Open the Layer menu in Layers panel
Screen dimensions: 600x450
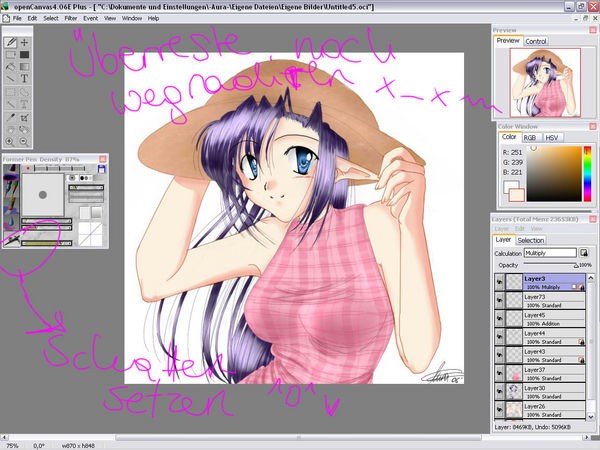tap(501, 229)
